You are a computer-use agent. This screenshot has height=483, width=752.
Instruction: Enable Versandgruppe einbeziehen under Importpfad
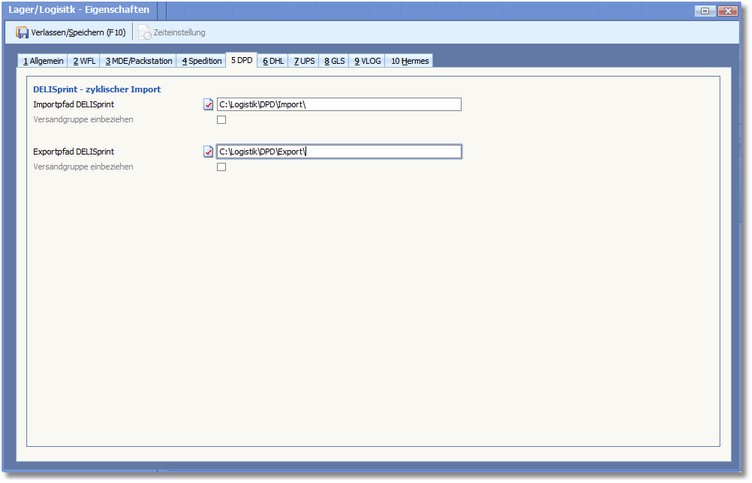pos(222,120)
